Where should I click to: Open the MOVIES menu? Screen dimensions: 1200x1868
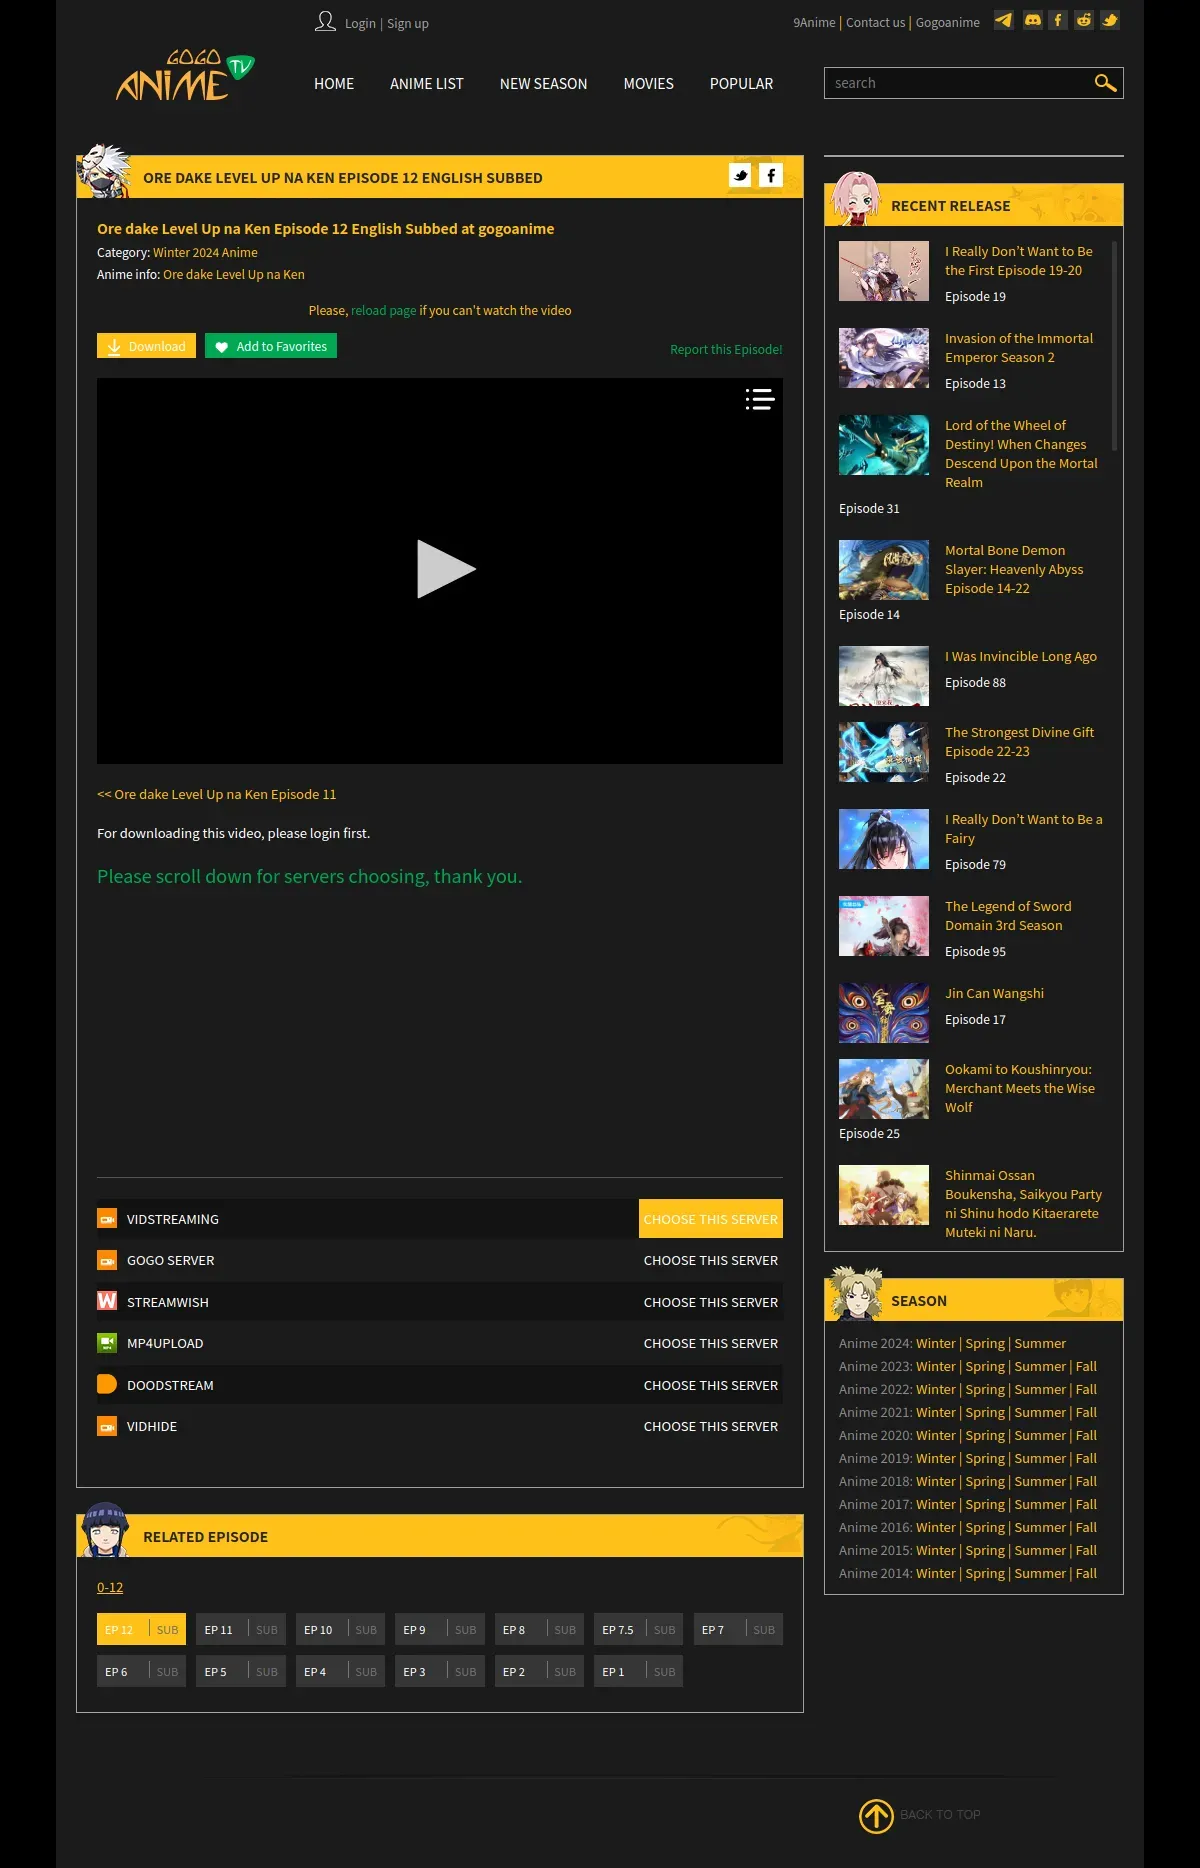point(649,84)
